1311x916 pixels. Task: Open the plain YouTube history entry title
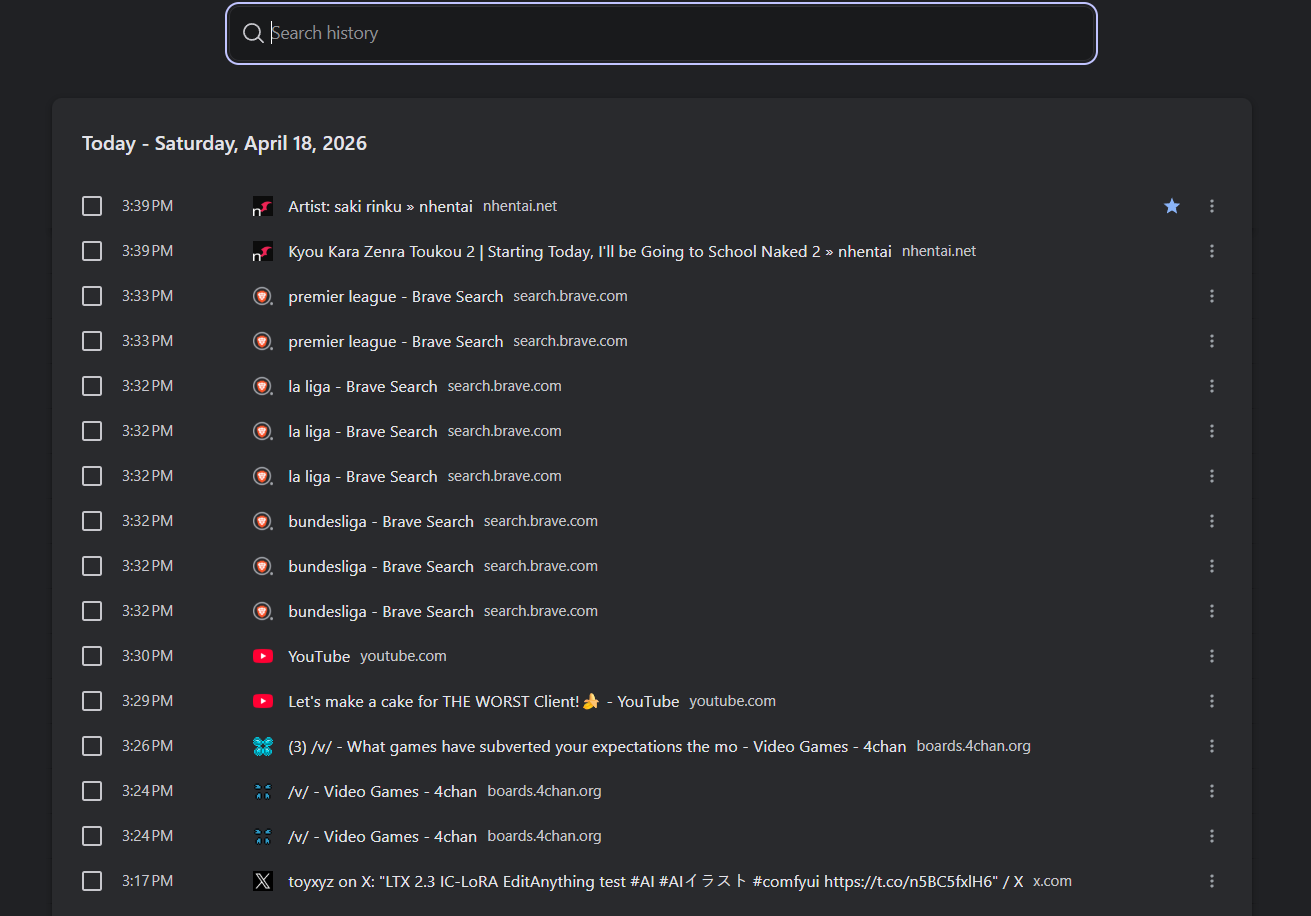(319, 656)
